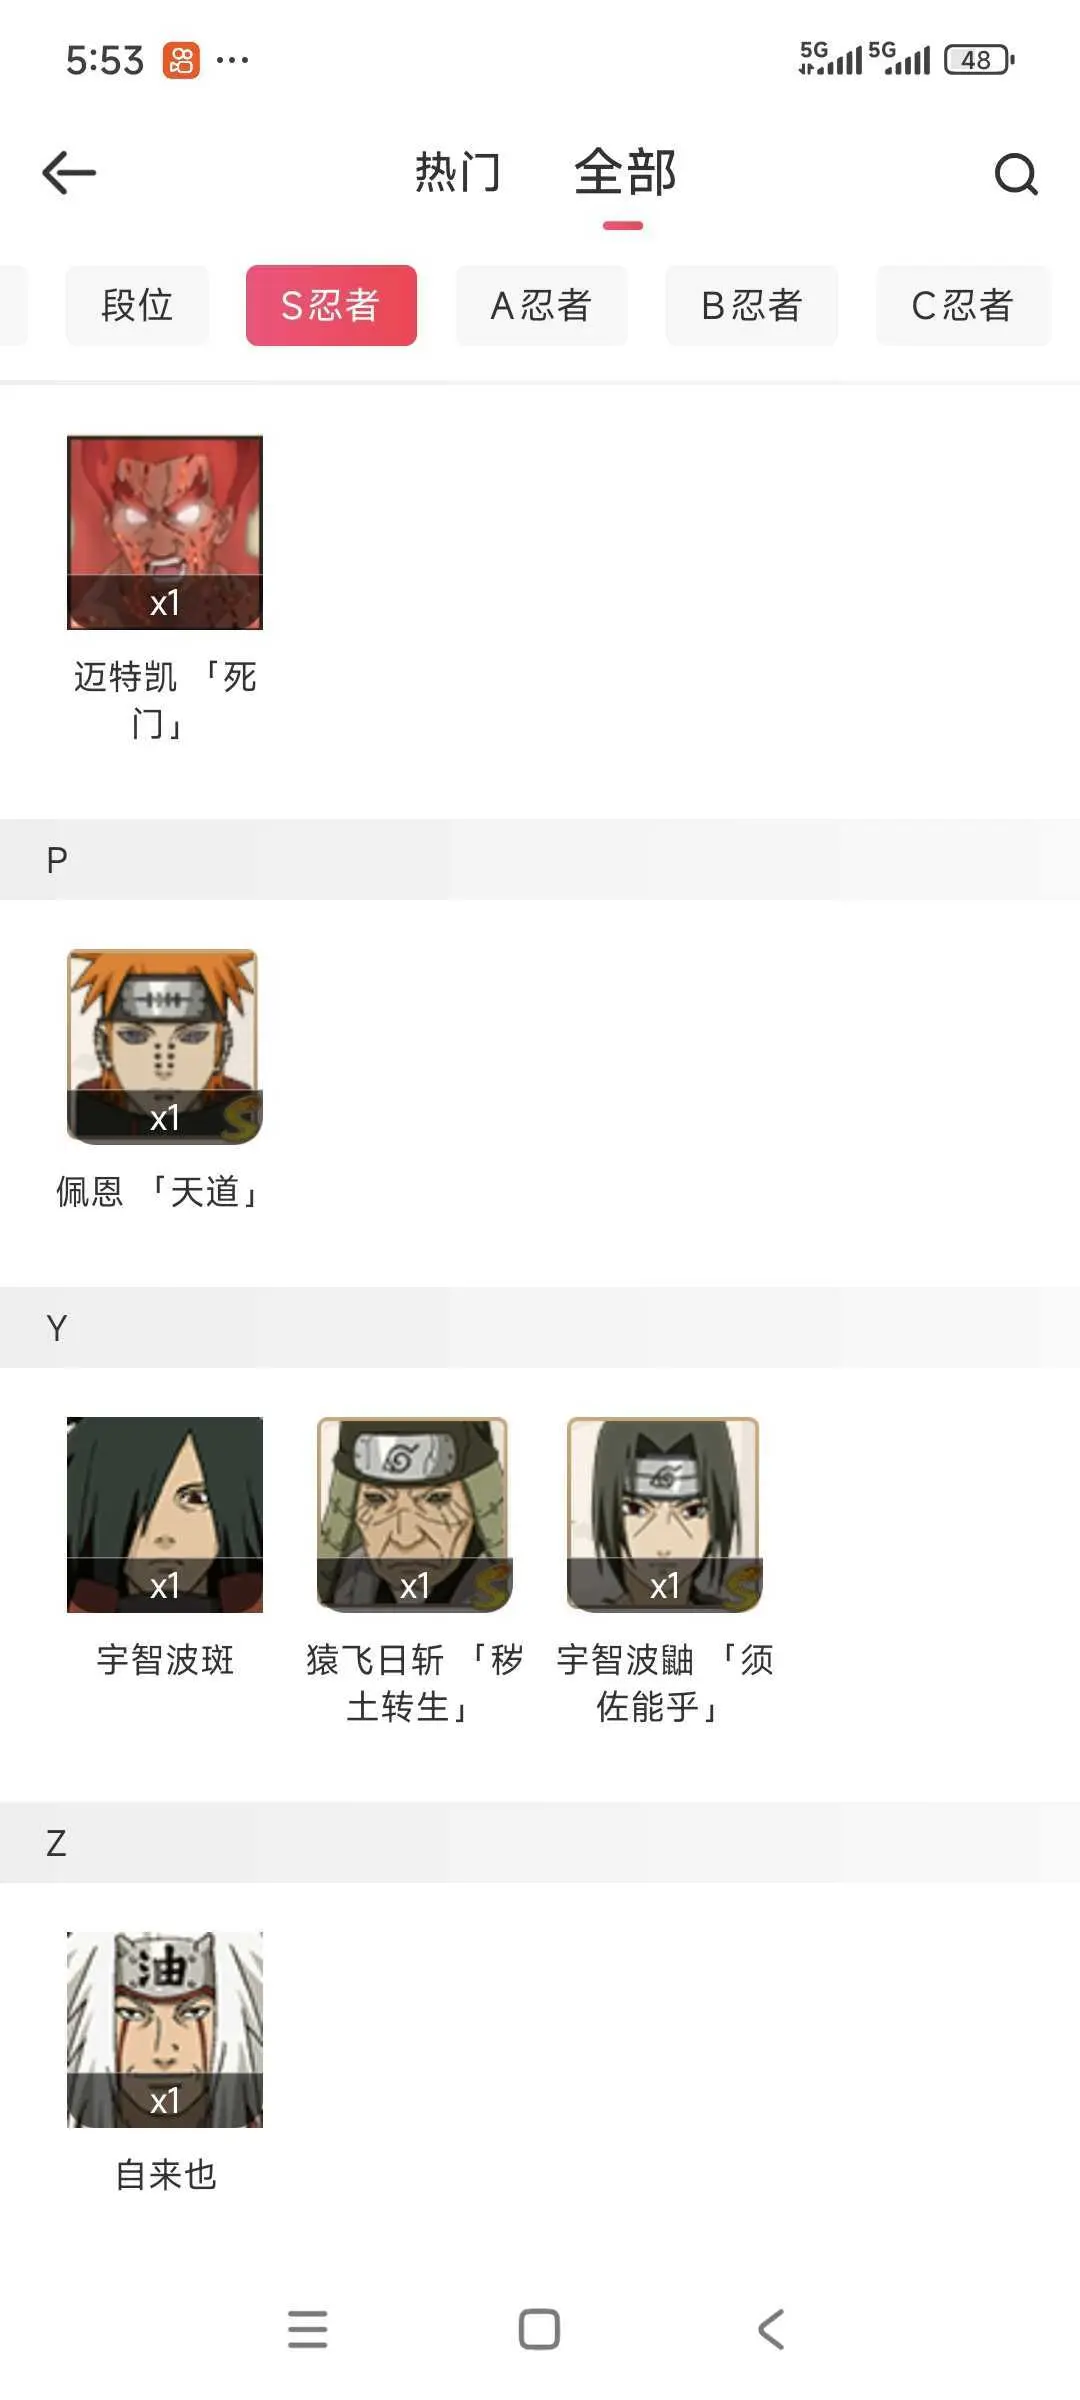Viewport: 1080px width, 2400px height.
Task: Select the 迈特凯「死门」ninja avatar
Action: tap(165, 532)
